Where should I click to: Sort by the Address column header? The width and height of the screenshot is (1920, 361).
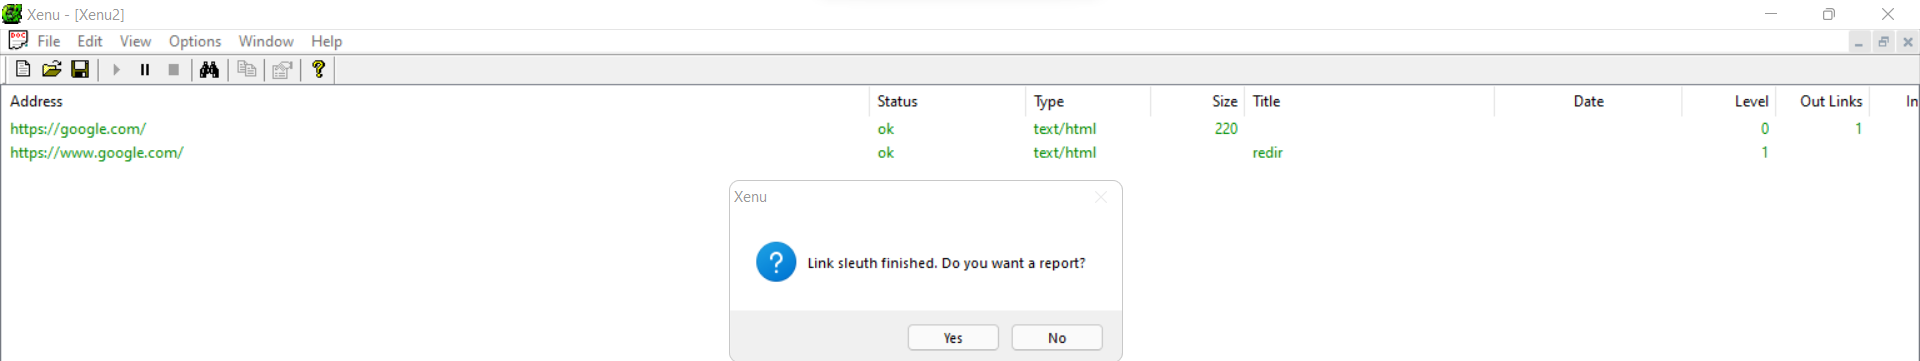click(x=435, y=101)
